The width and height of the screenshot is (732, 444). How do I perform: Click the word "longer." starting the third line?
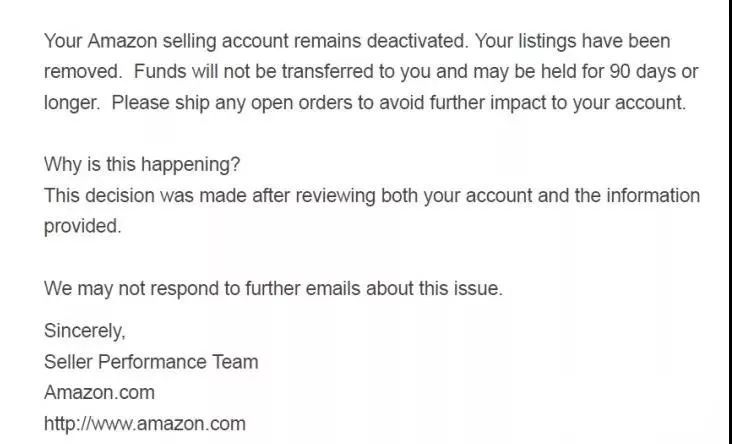(72, 103)
